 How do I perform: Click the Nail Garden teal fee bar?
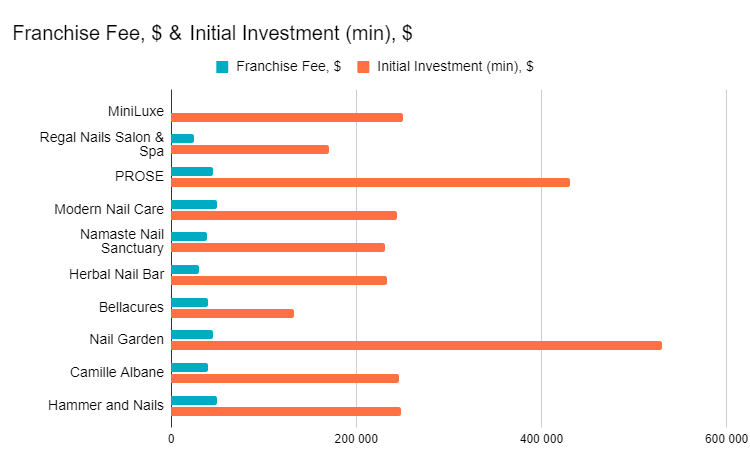[192, 335]
